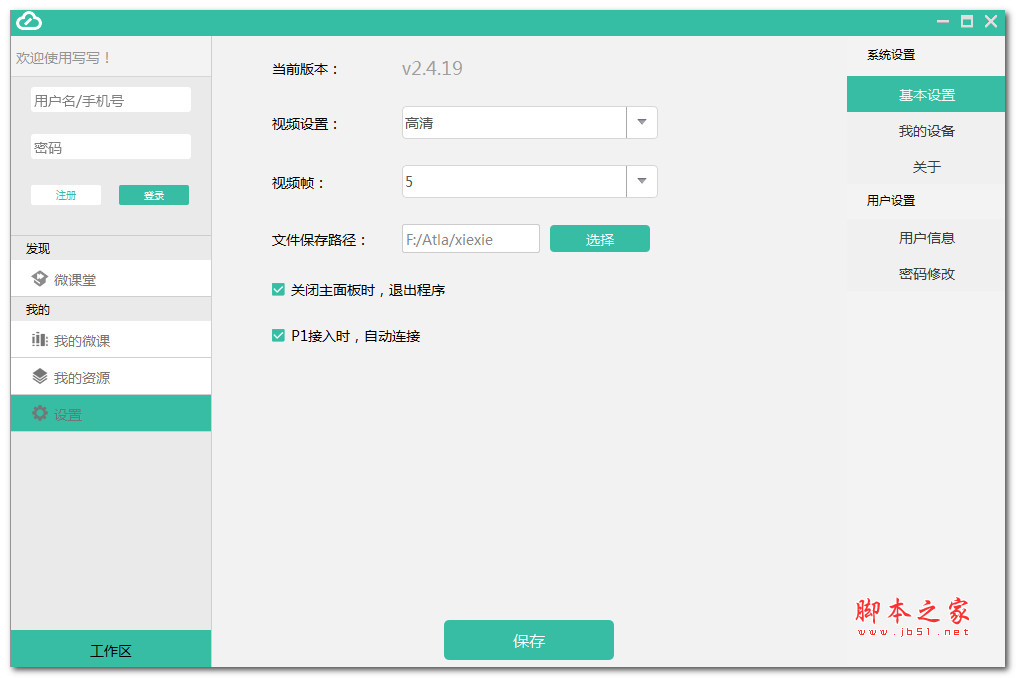Save settings with the 保存 button
1016x678 pixels.
click(528, 639)
